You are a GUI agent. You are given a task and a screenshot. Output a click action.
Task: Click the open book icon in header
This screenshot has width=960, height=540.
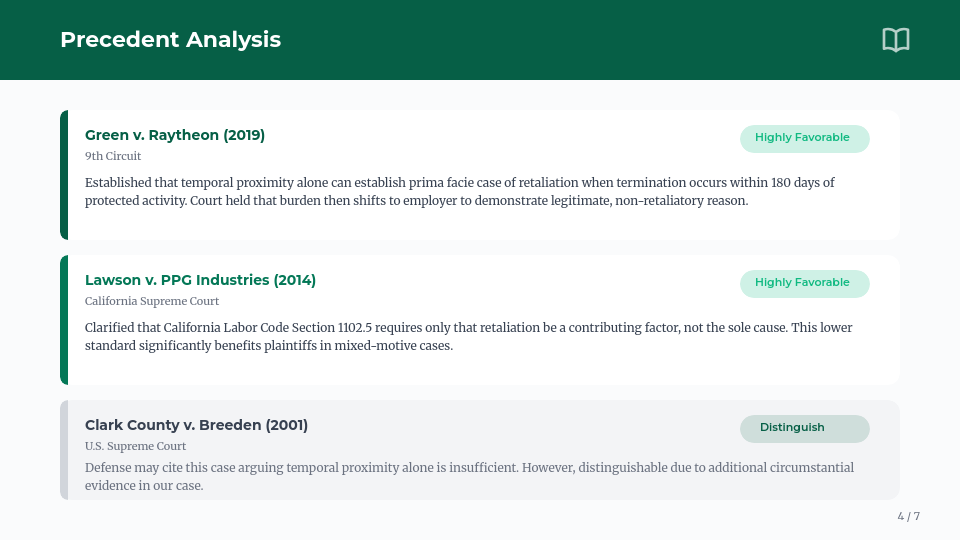tap(895, 40)
